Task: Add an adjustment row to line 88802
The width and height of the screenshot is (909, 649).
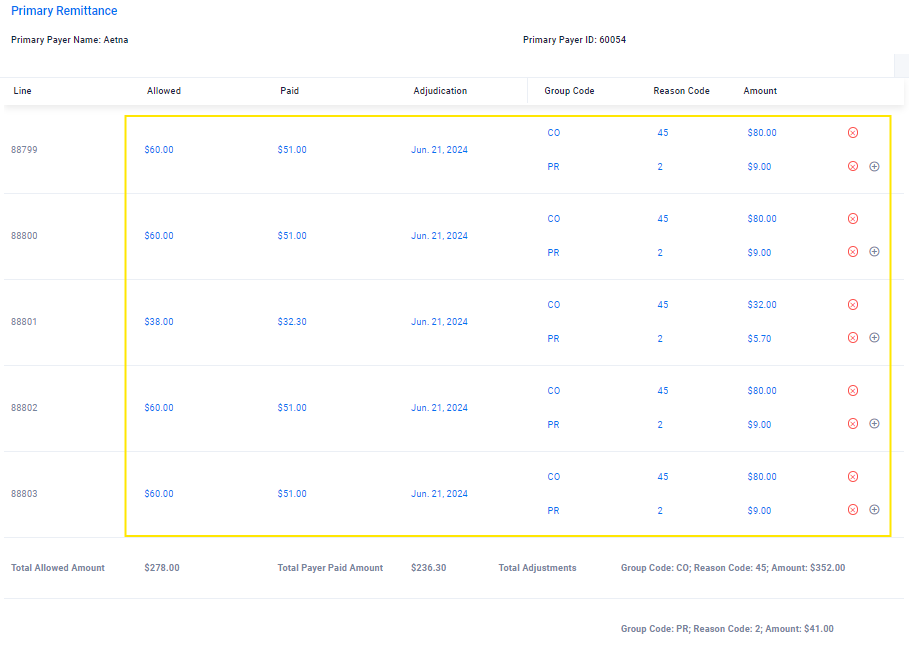Action: pos(874,424)
